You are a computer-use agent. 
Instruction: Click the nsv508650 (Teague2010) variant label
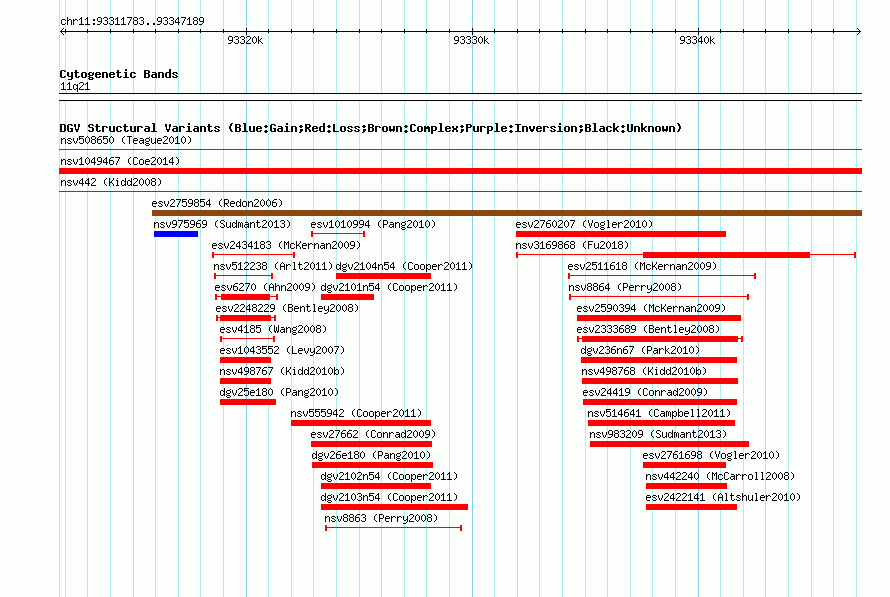126,140
